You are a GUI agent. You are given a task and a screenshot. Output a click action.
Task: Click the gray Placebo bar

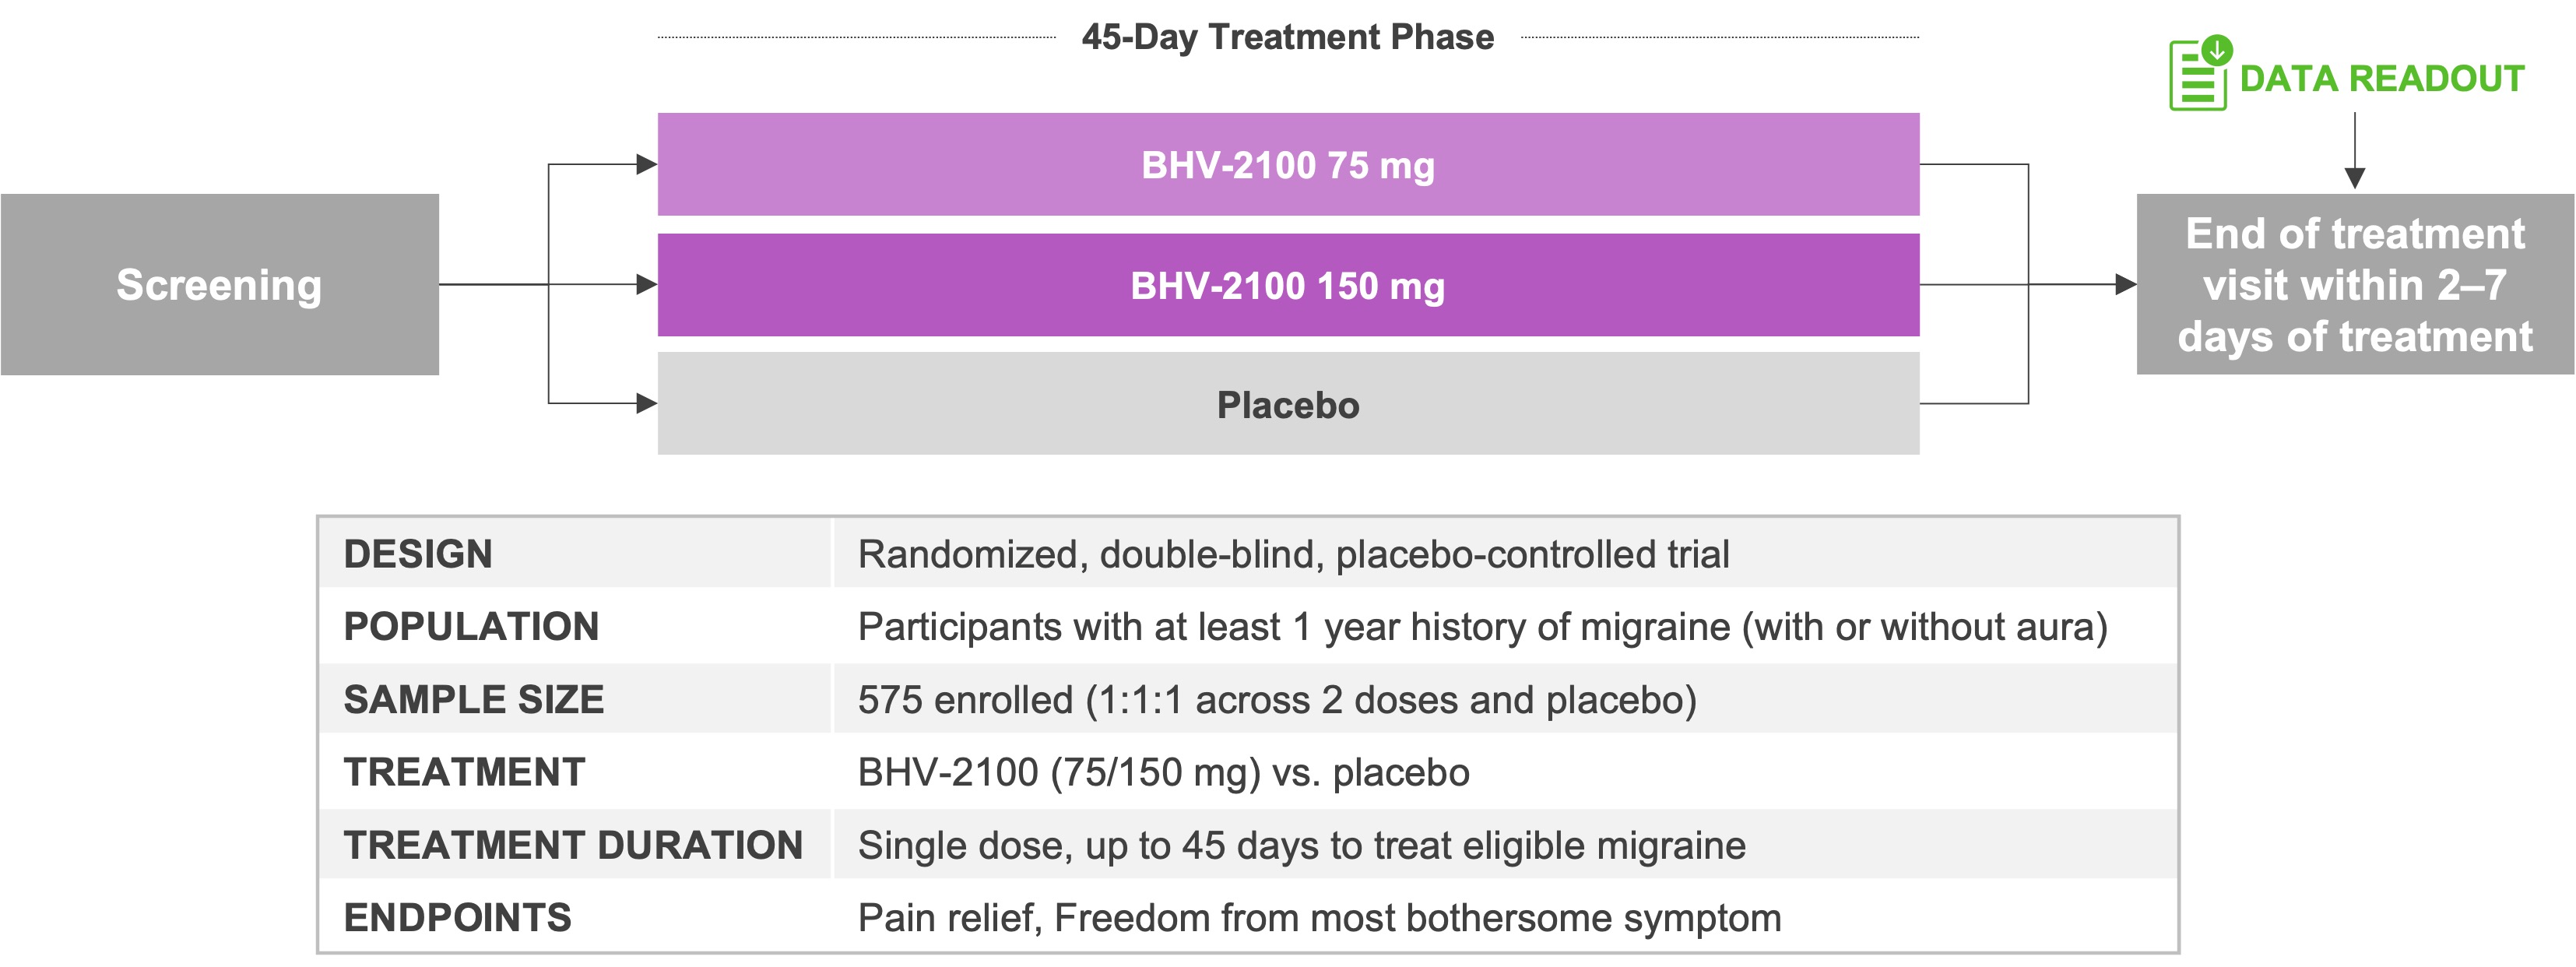tap(1288, 405)
